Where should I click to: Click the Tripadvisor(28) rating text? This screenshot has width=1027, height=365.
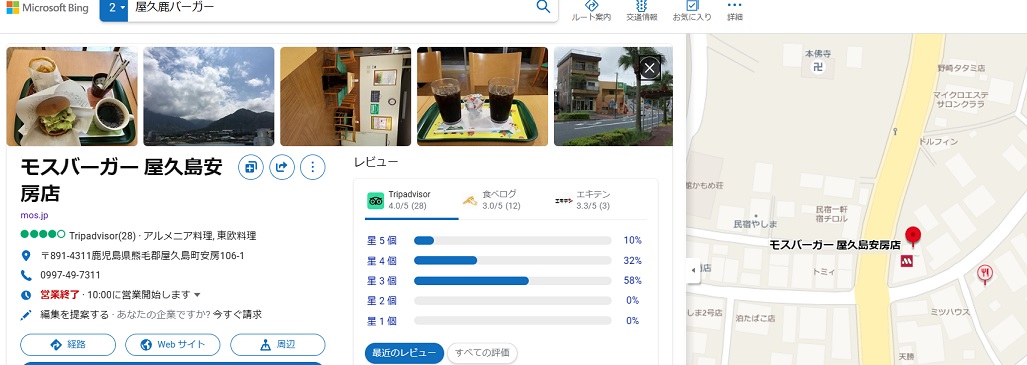tap(102, 235)
